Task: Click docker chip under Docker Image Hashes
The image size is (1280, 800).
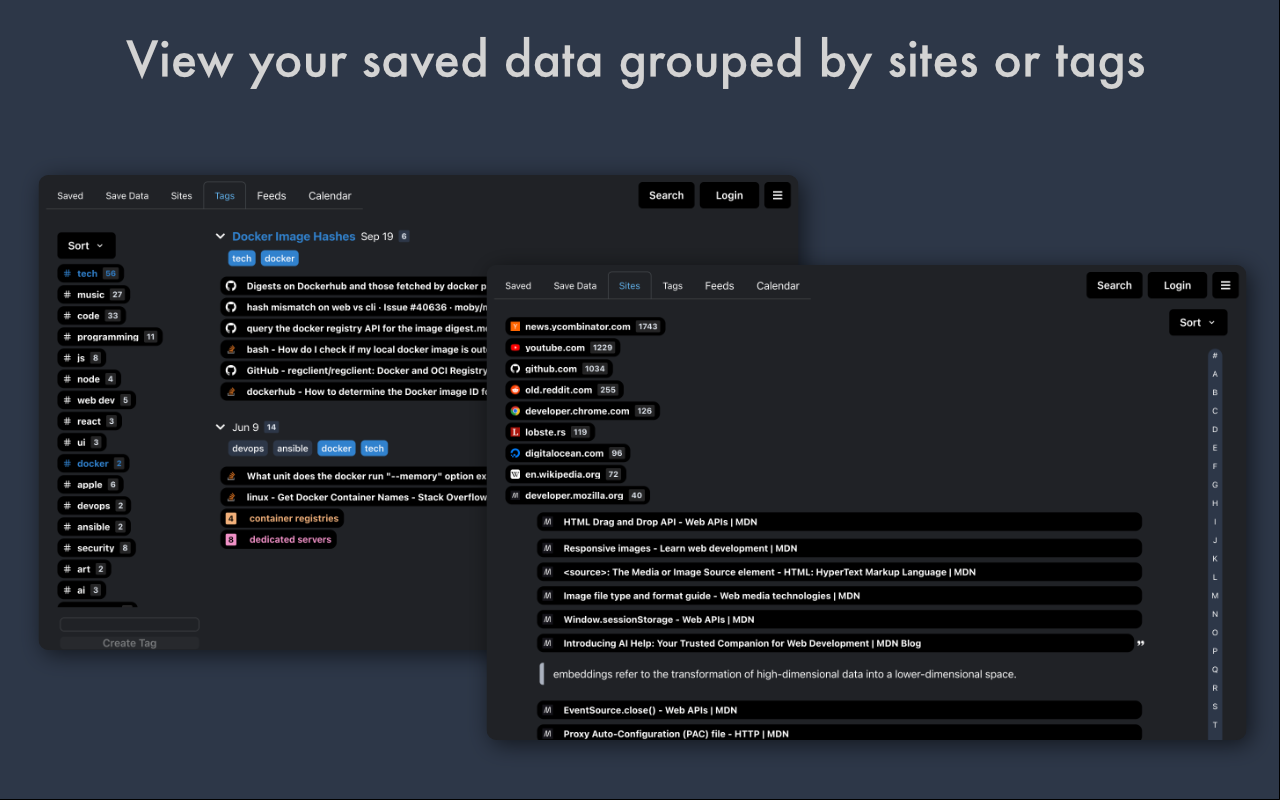Action: coord(280,258)
